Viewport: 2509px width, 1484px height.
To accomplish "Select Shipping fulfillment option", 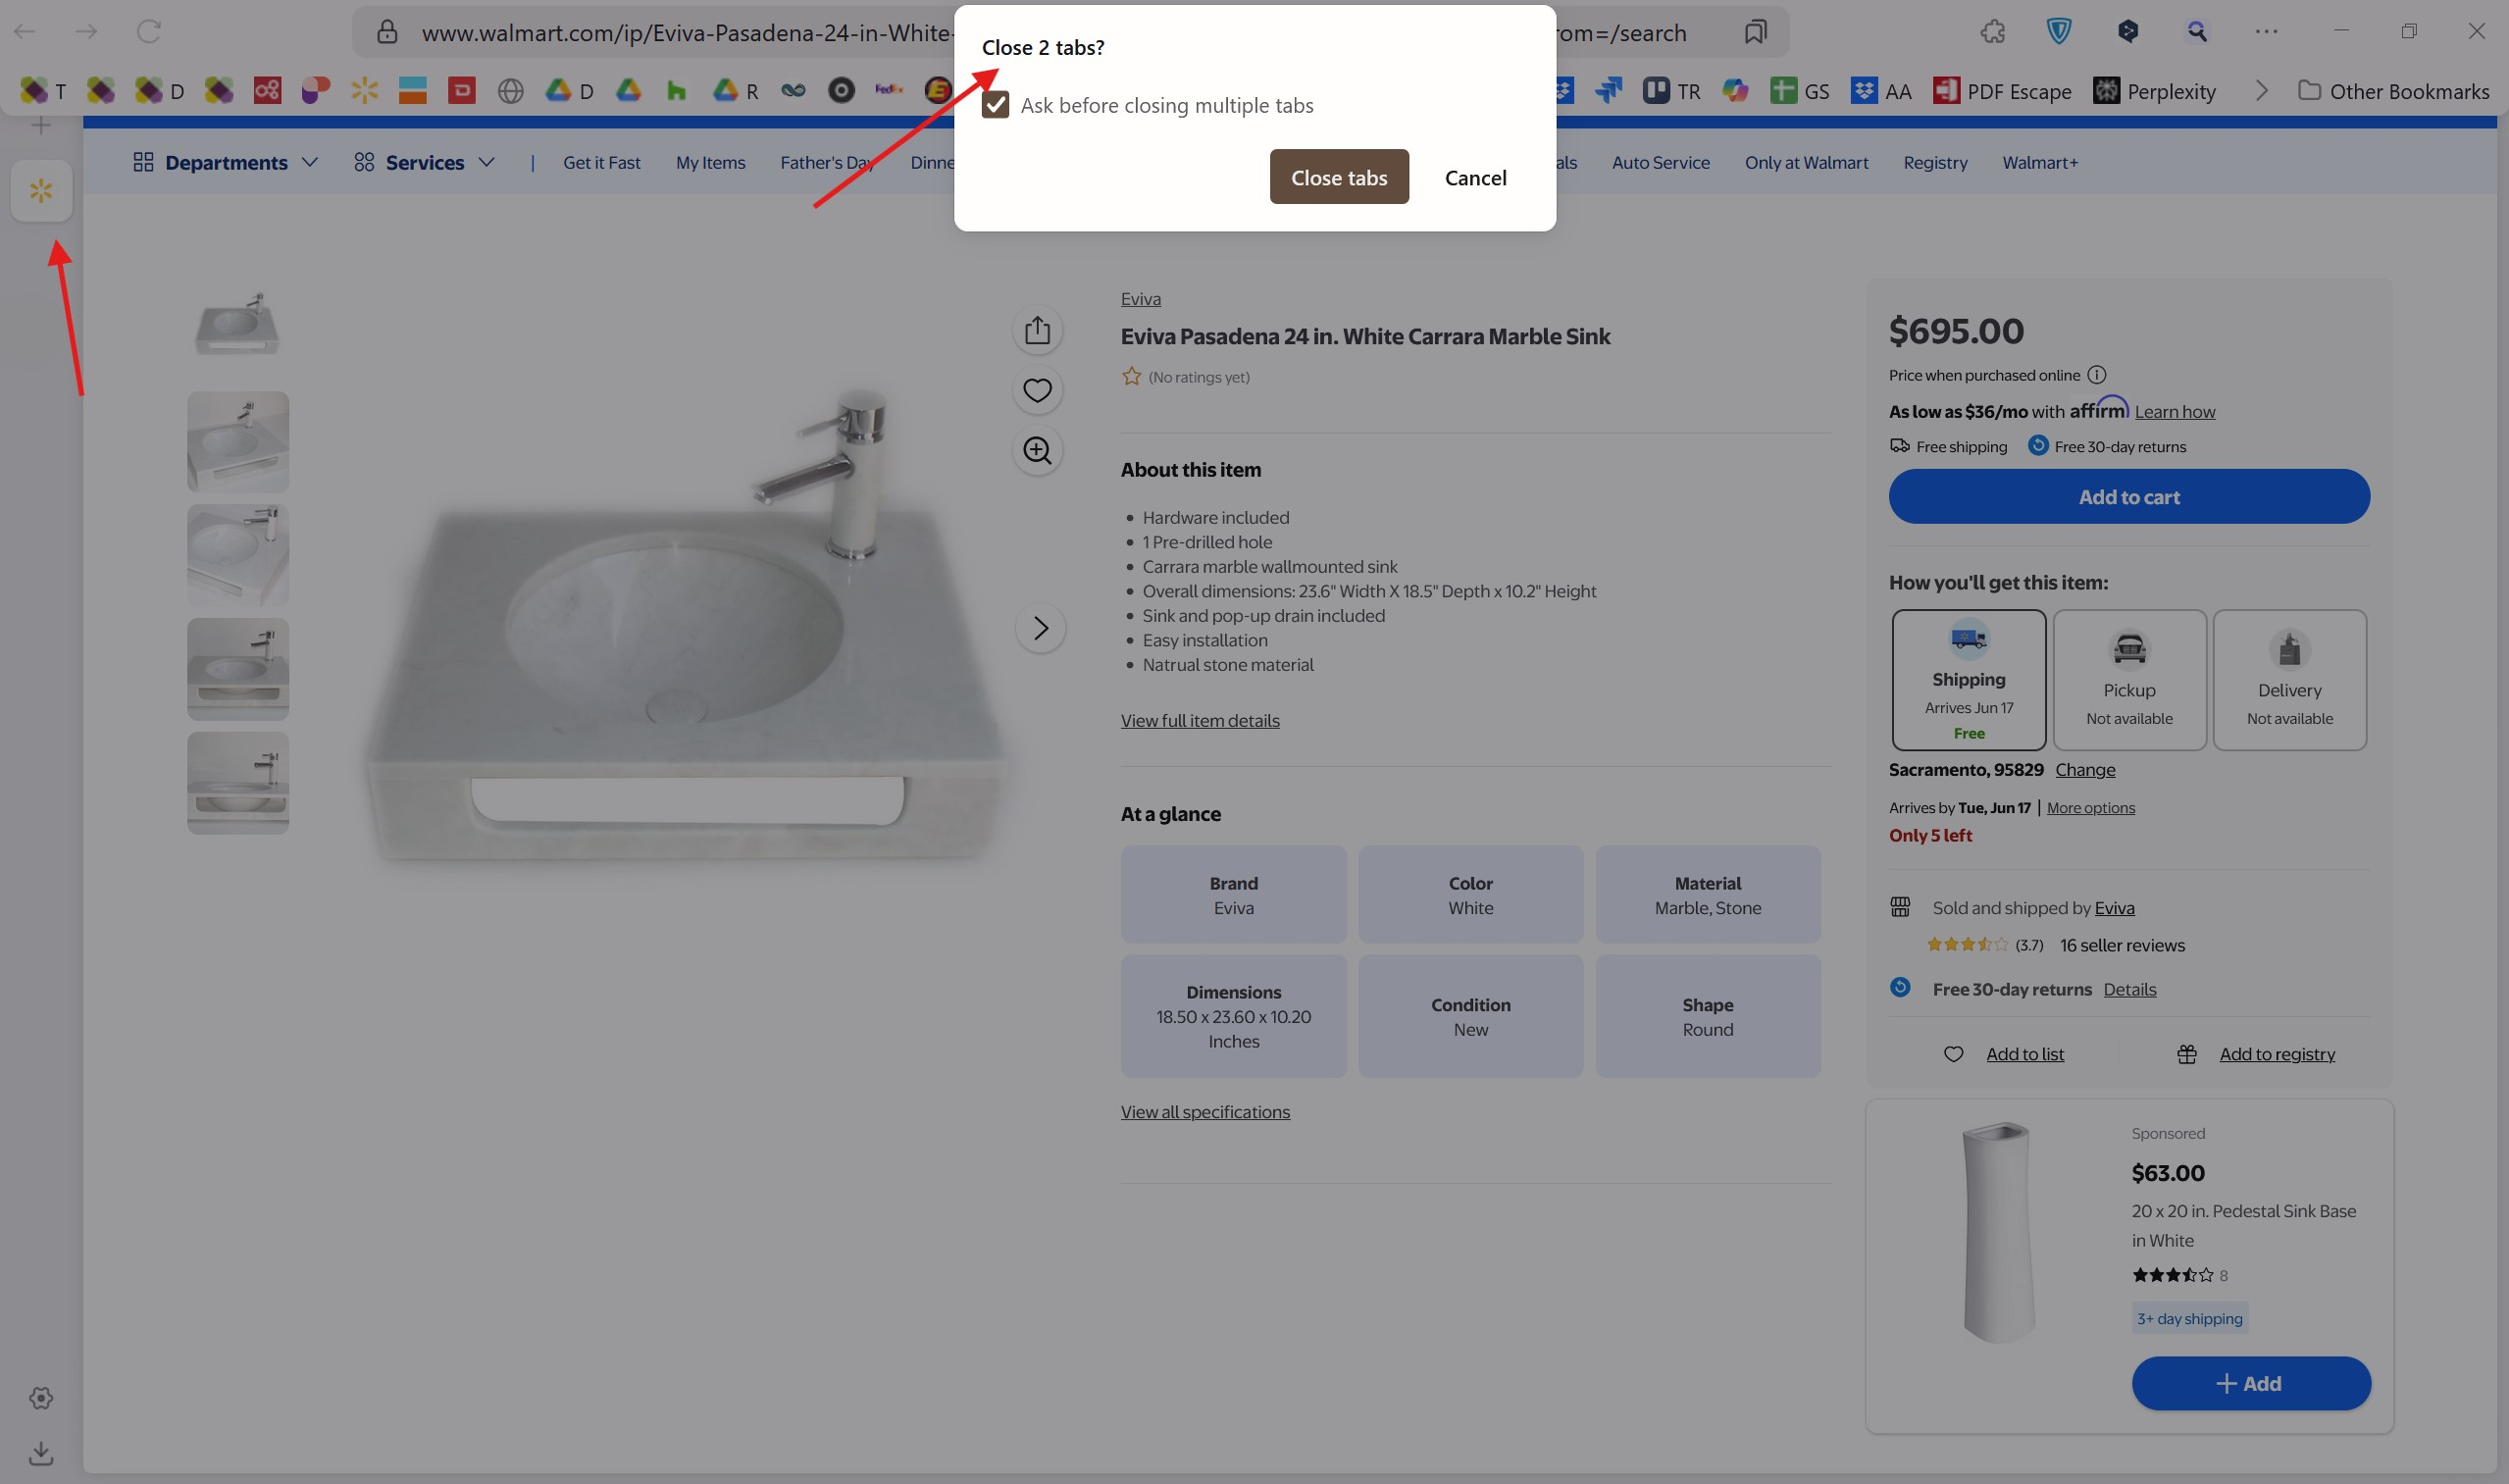I will click(x=1968, y=679).
